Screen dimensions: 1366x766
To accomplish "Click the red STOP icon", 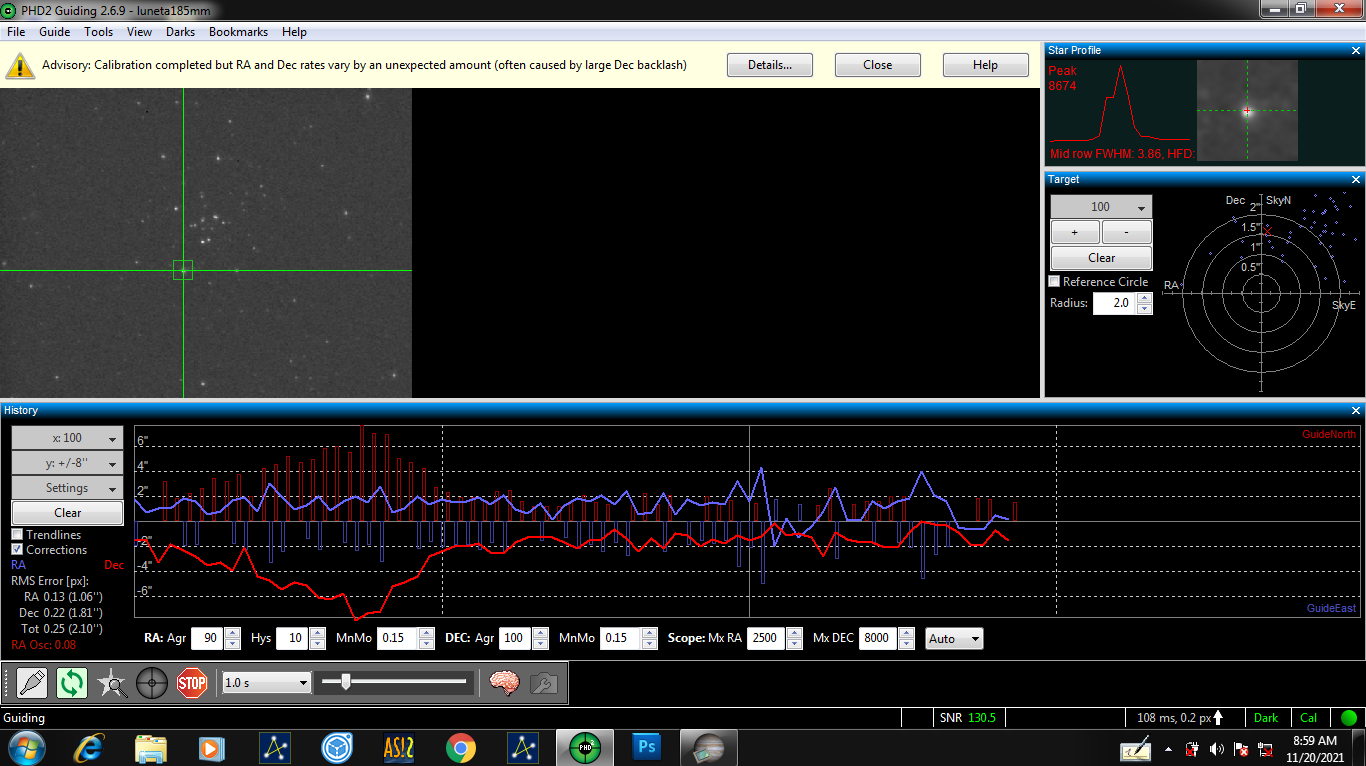I will click(x=191, y=683).
